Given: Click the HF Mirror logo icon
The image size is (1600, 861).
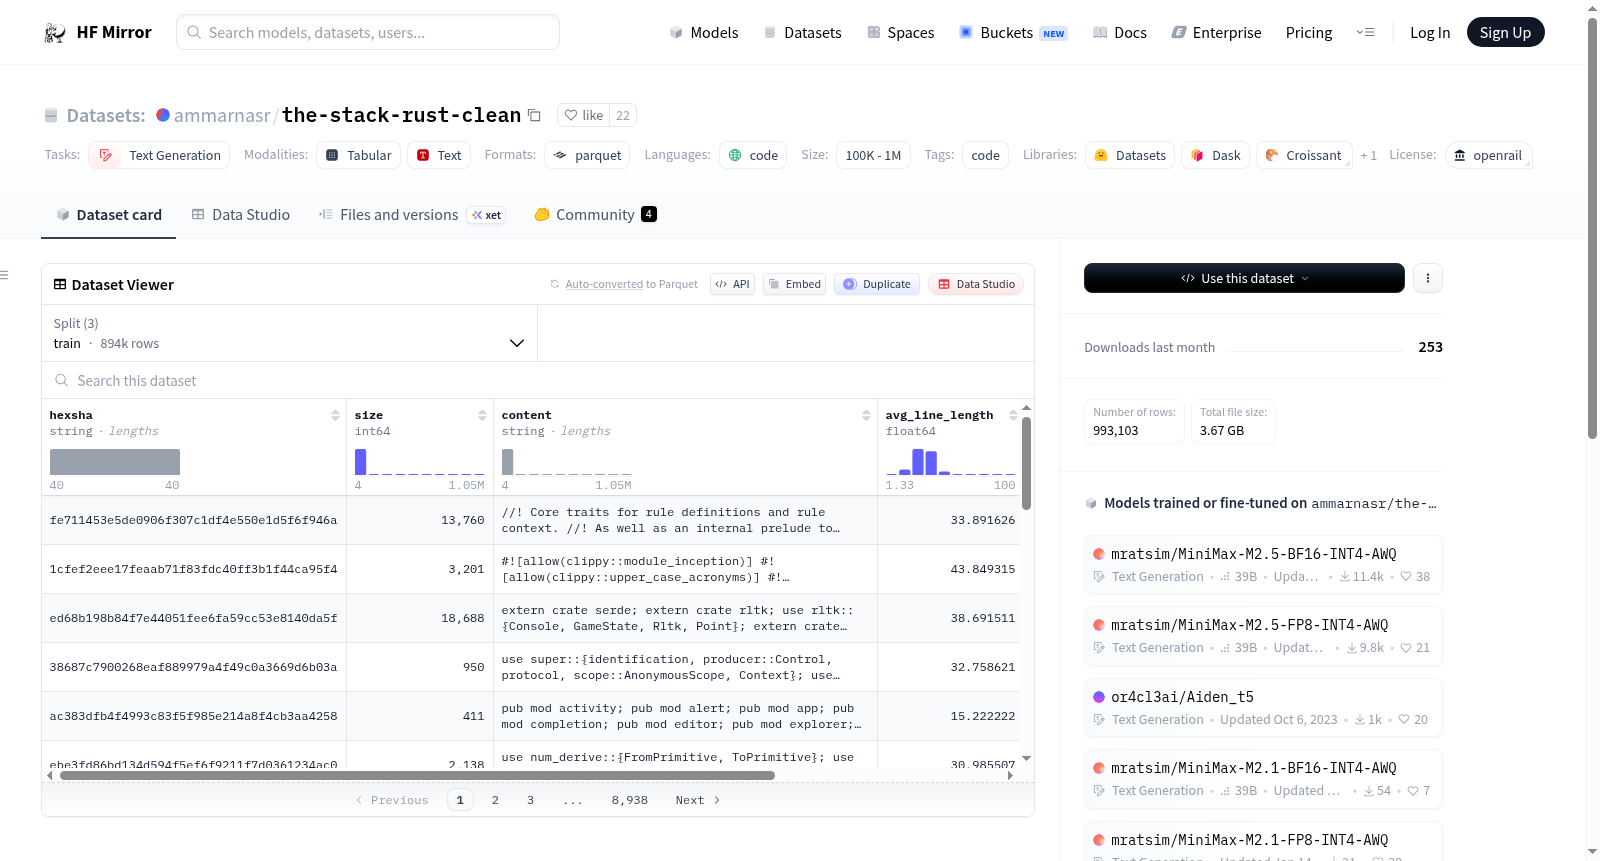Looking at the screenshot, I should [55, 33].
